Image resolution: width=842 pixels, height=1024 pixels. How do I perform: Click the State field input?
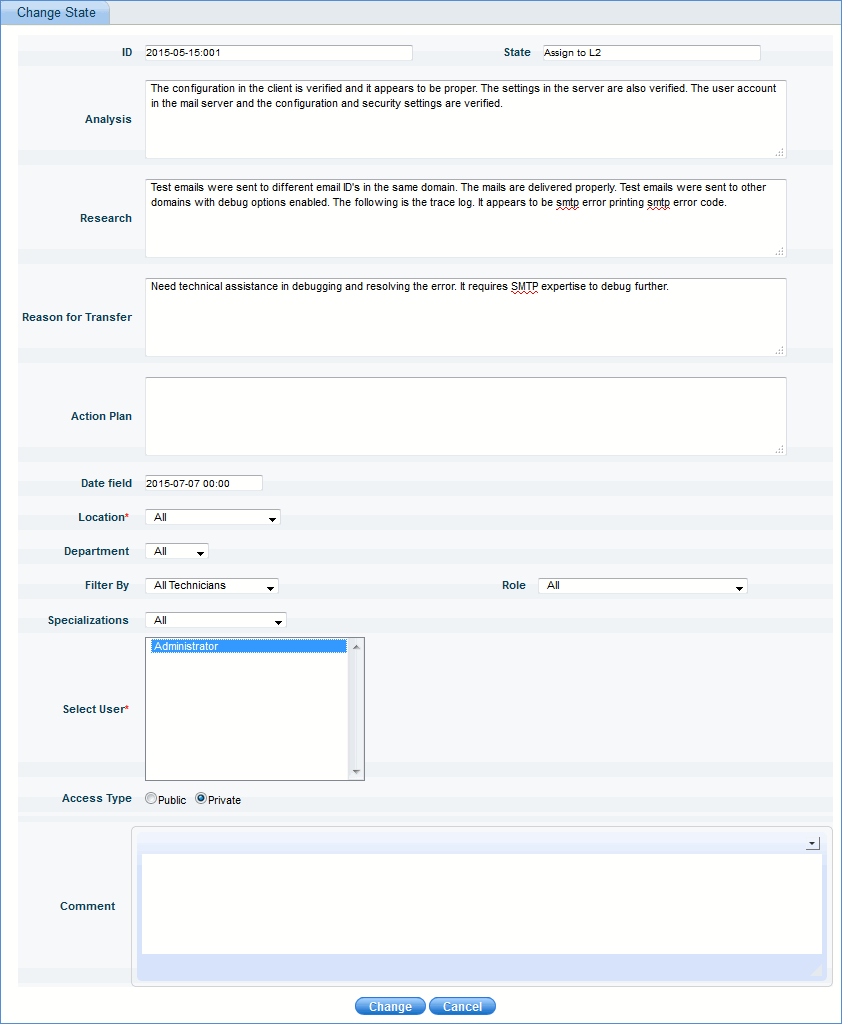coord(651,53)
